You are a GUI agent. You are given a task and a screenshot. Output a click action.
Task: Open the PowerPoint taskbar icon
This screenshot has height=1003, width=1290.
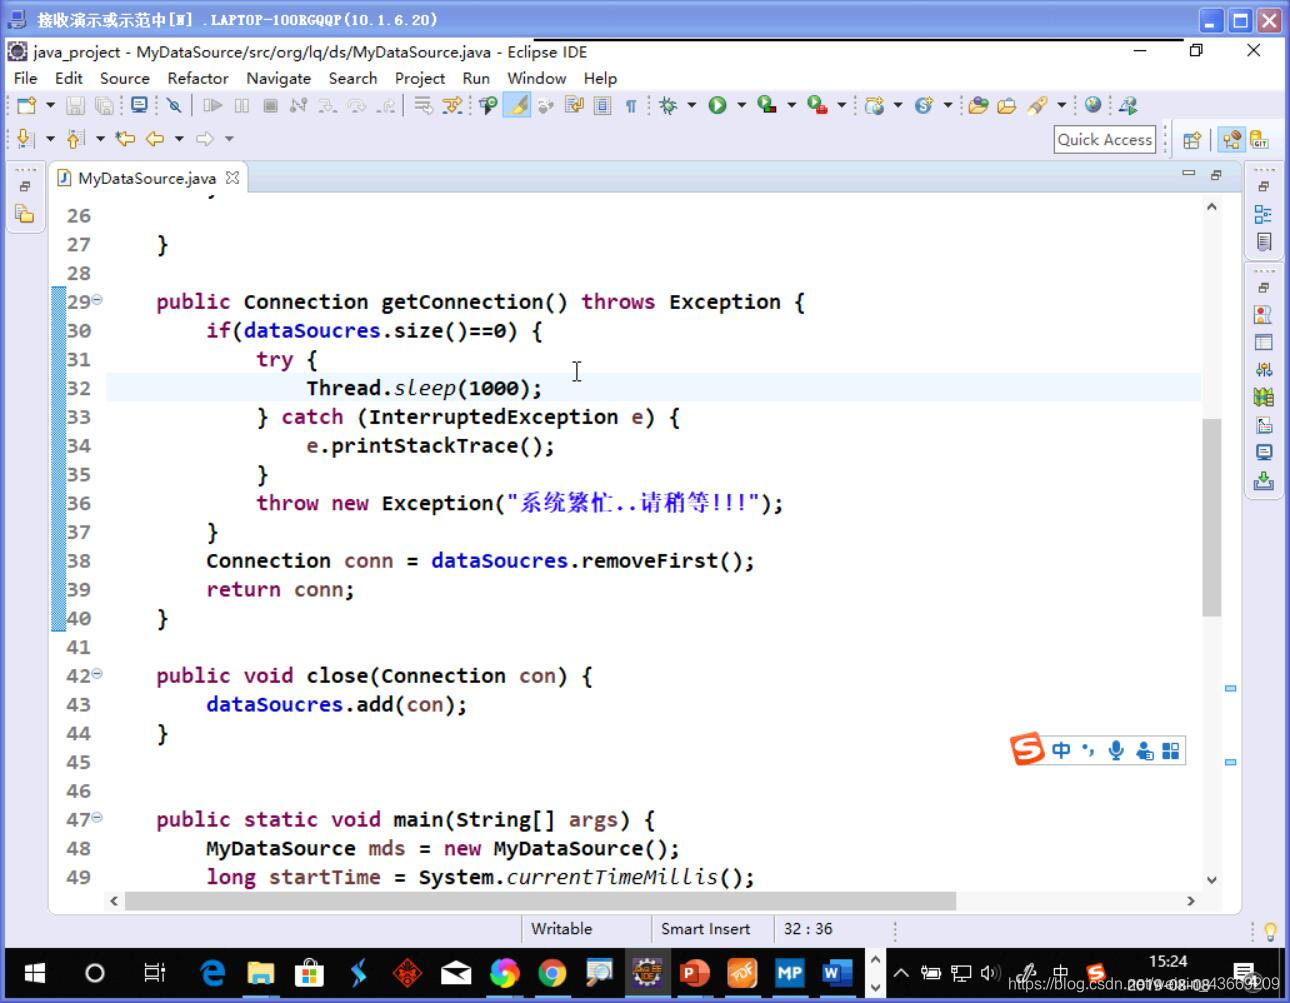pos(694,972)
